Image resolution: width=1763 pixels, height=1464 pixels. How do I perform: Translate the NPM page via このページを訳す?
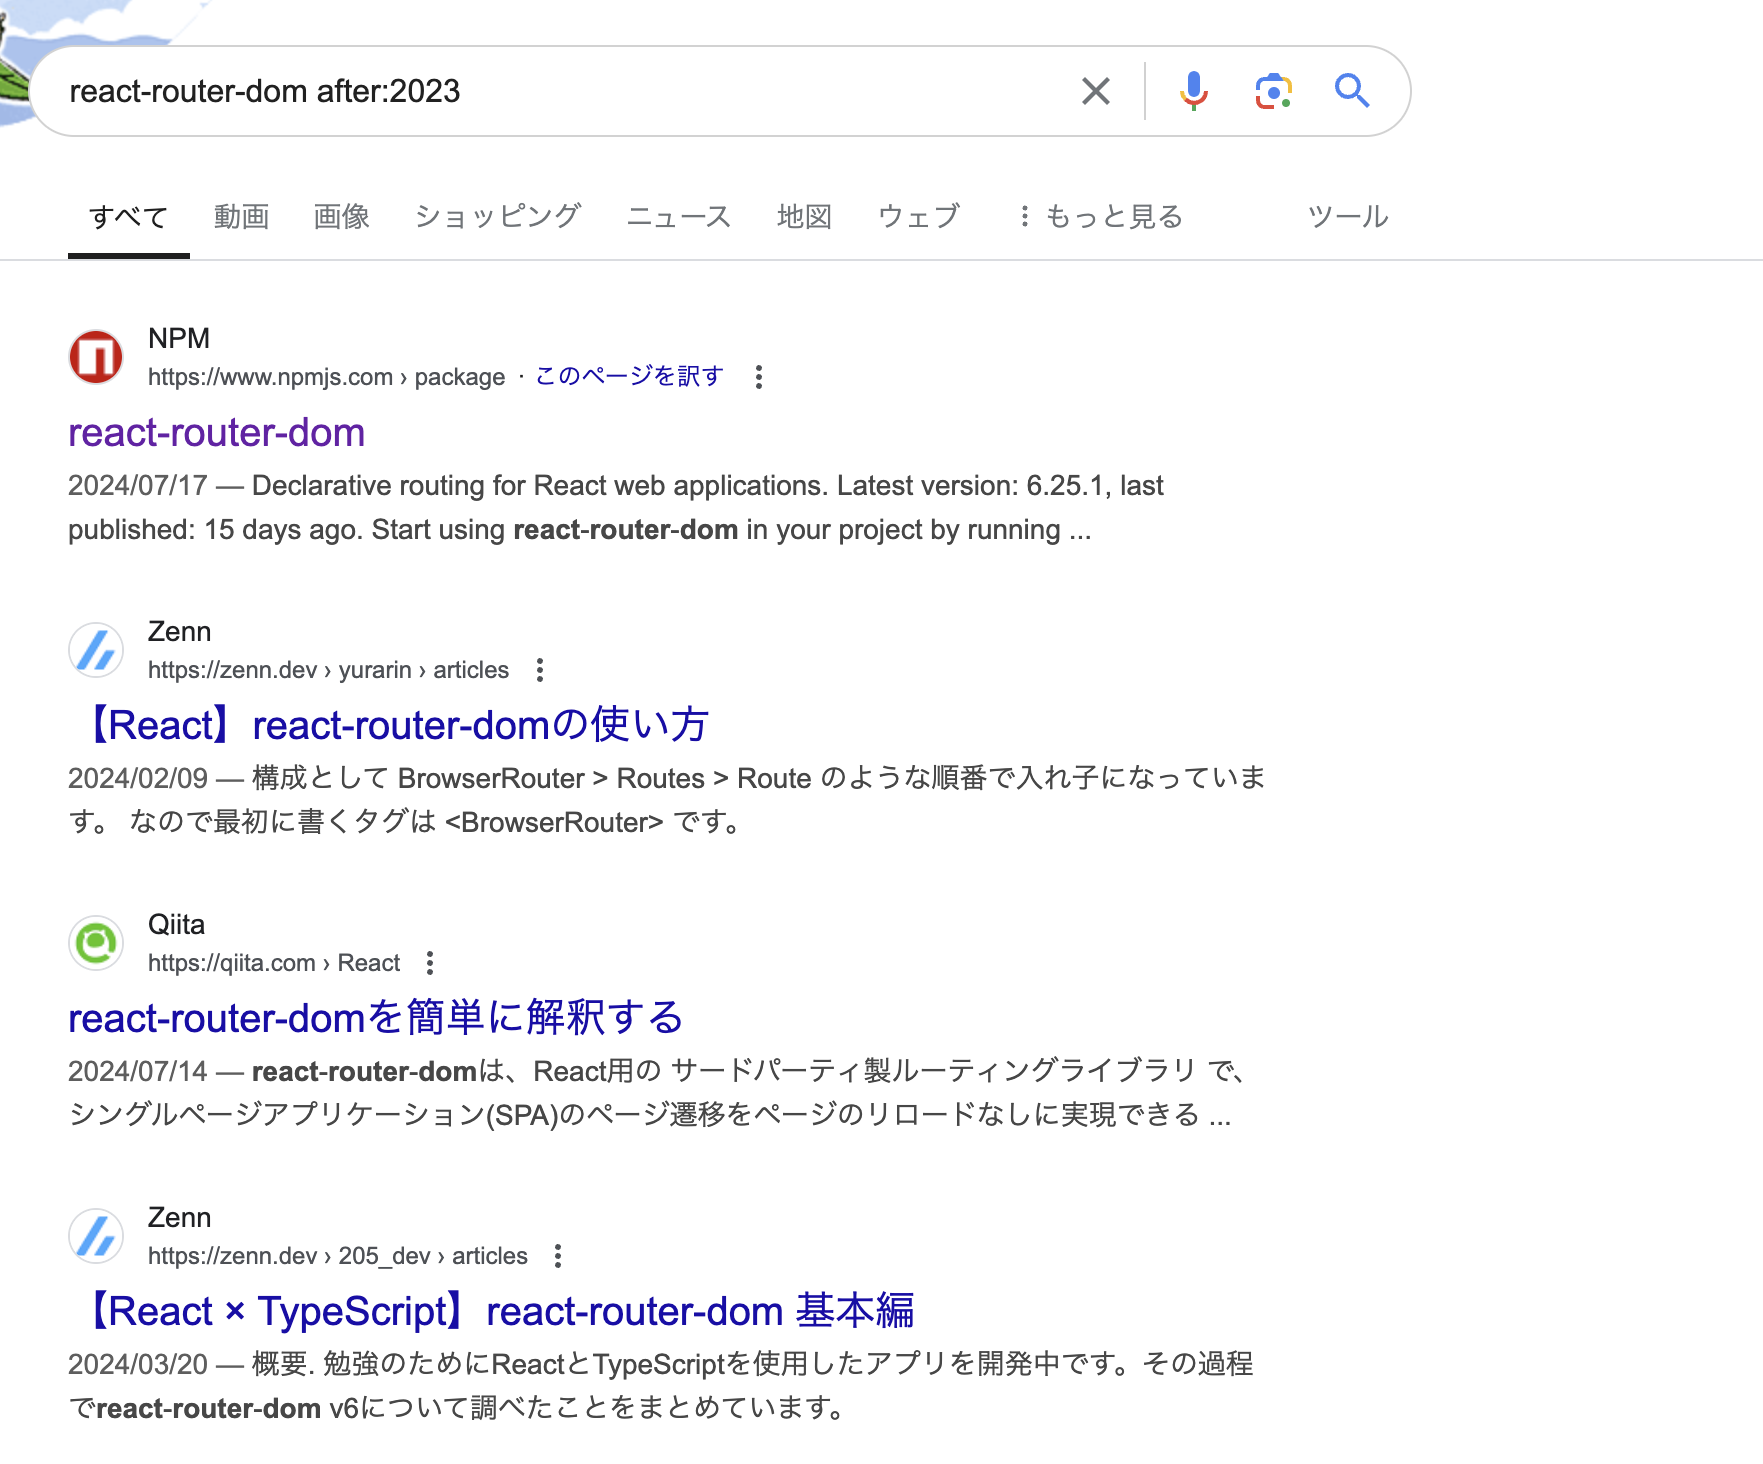click(x=627, y=376)
